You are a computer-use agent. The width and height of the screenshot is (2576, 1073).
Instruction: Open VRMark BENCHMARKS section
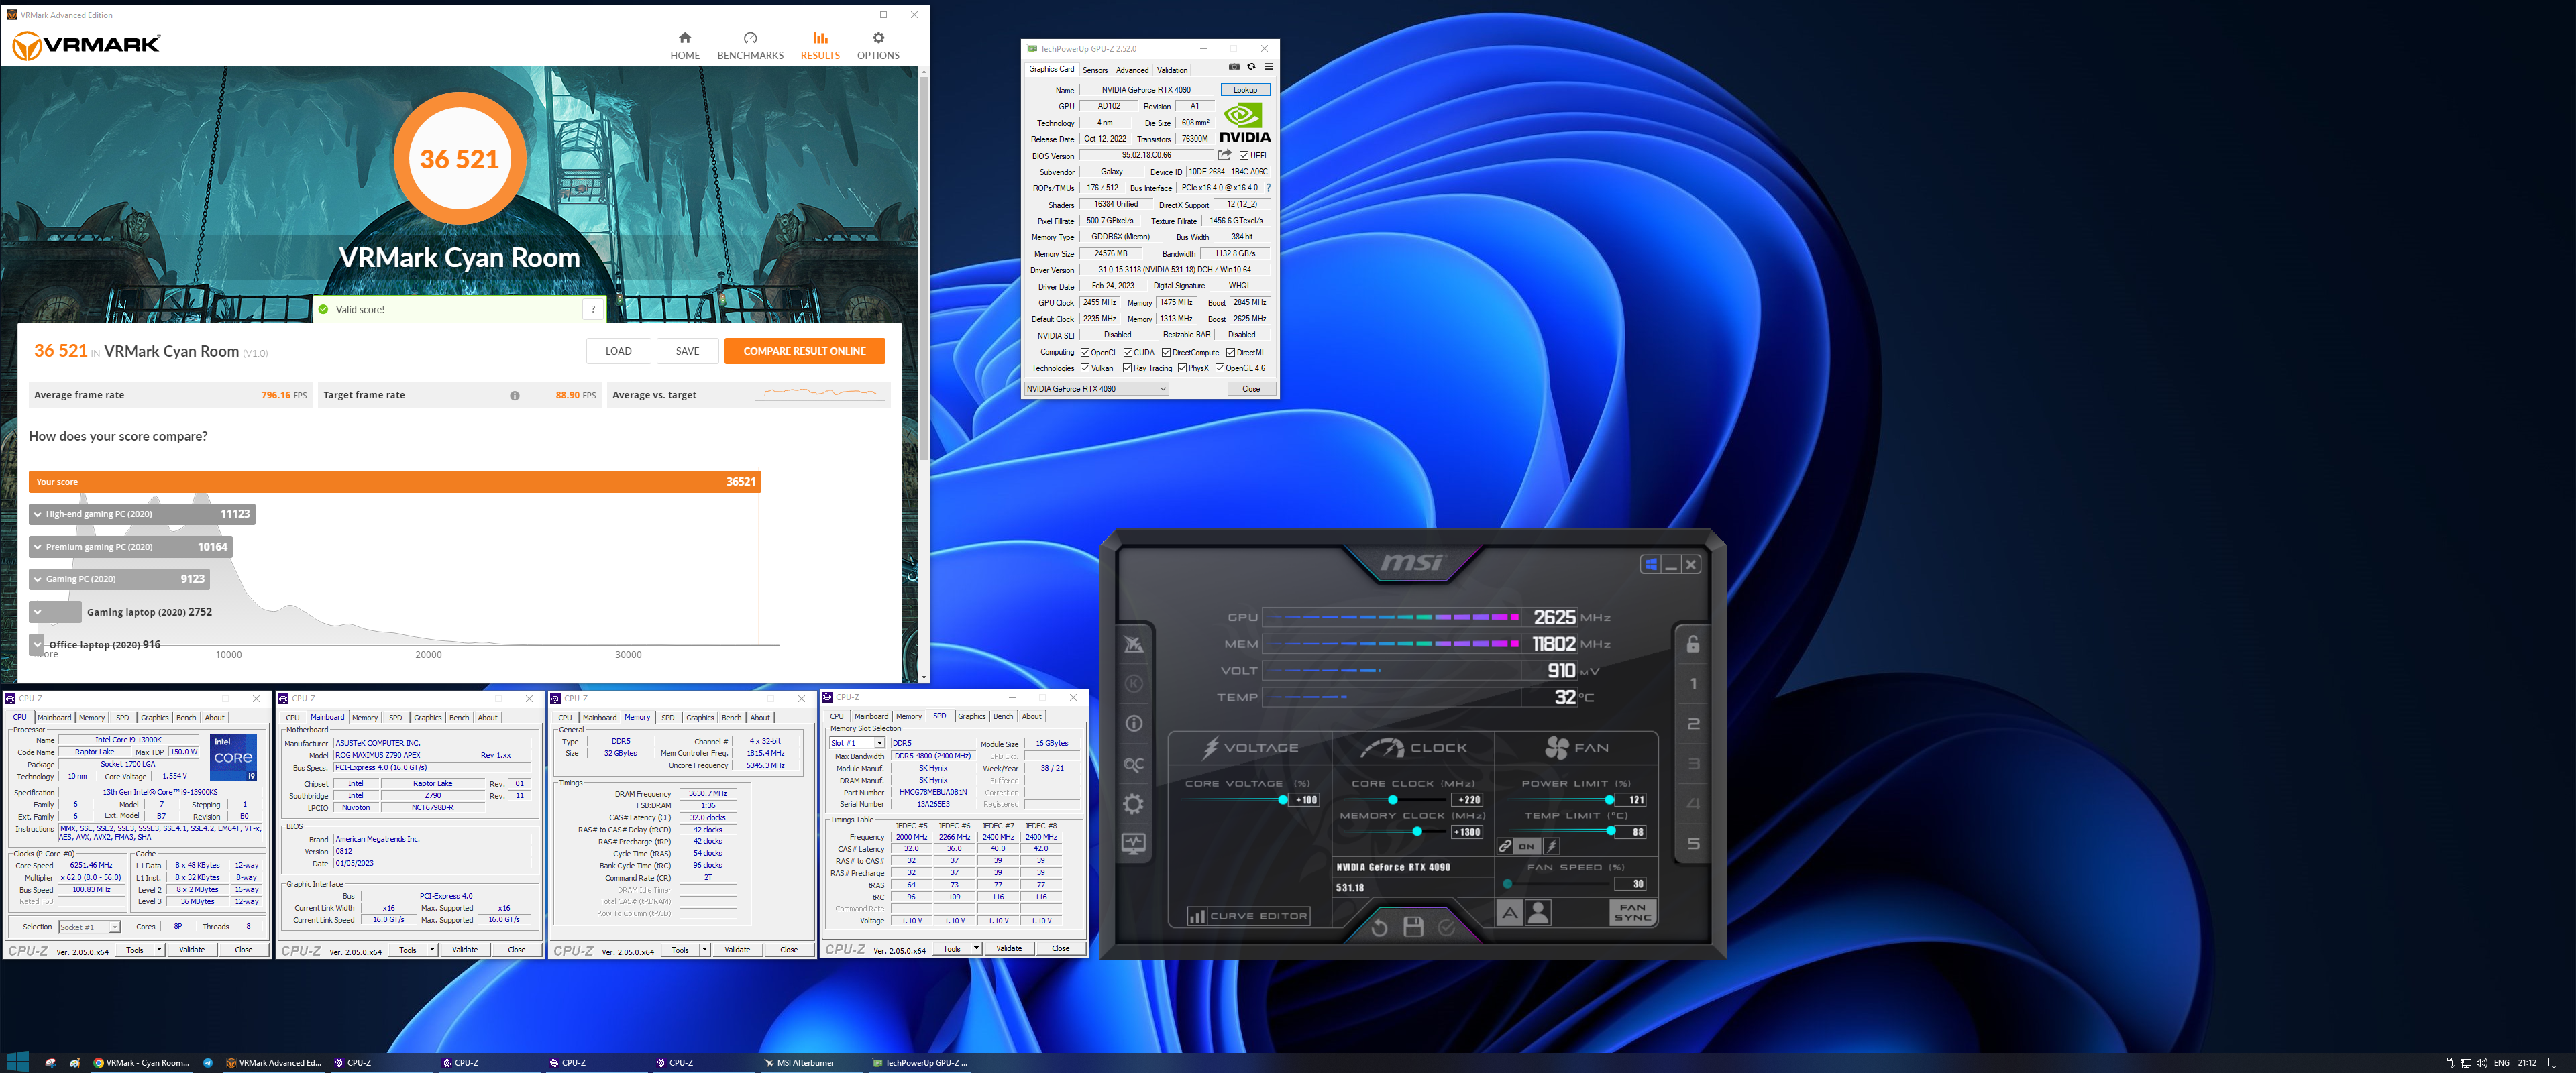750,46
